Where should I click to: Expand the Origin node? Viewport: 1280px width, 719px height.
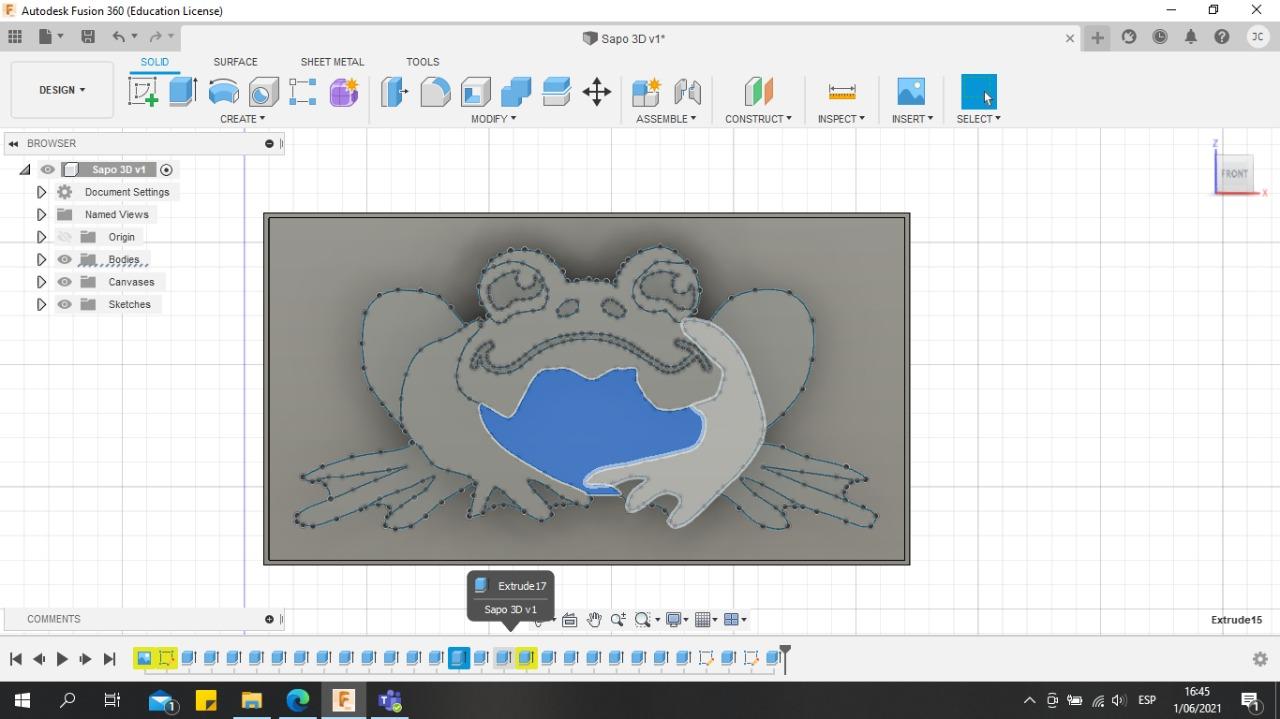coord(41,237)
